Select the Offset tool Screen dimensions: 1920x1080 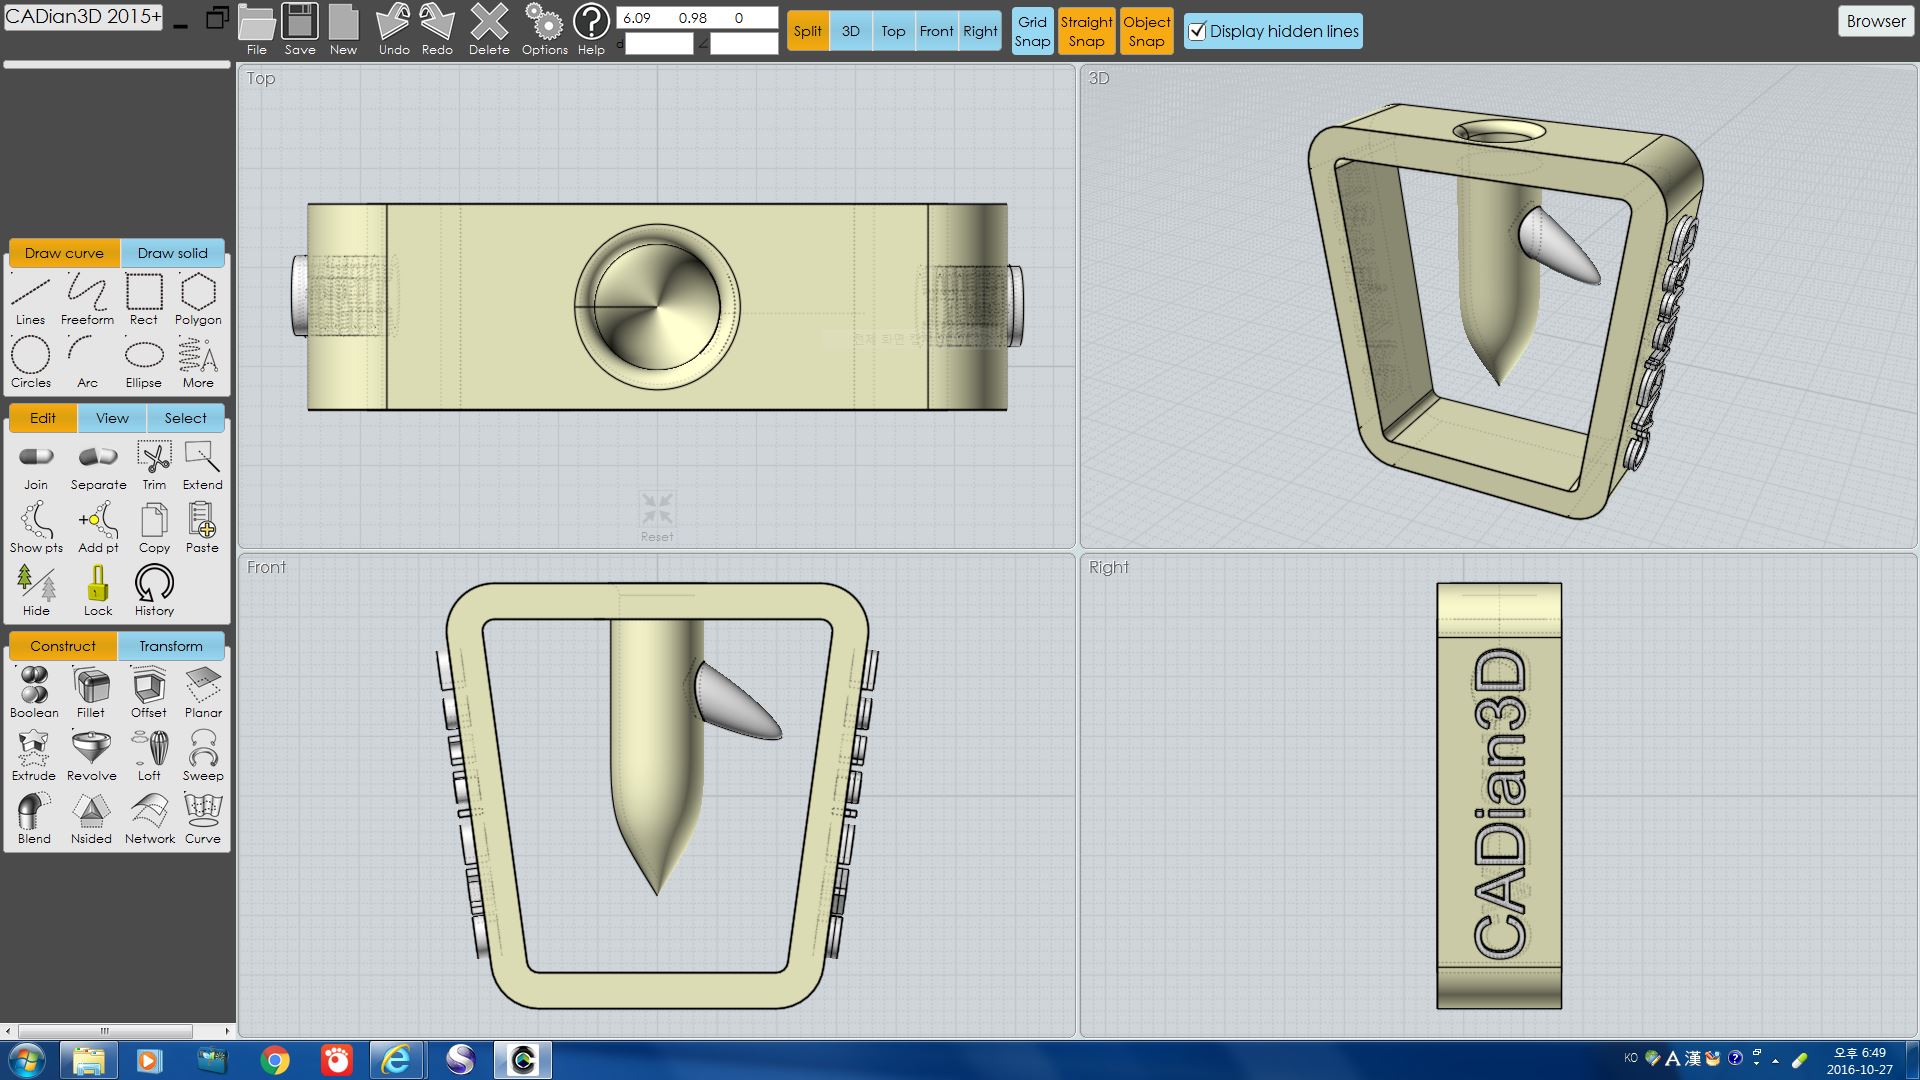coord(149,692)
